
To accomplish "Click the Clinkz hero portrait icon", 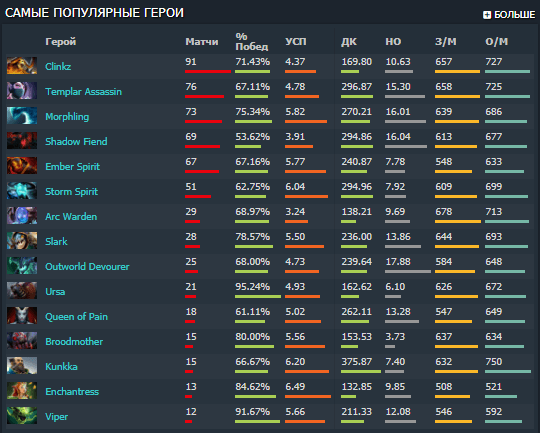I will tap(22, 66).
